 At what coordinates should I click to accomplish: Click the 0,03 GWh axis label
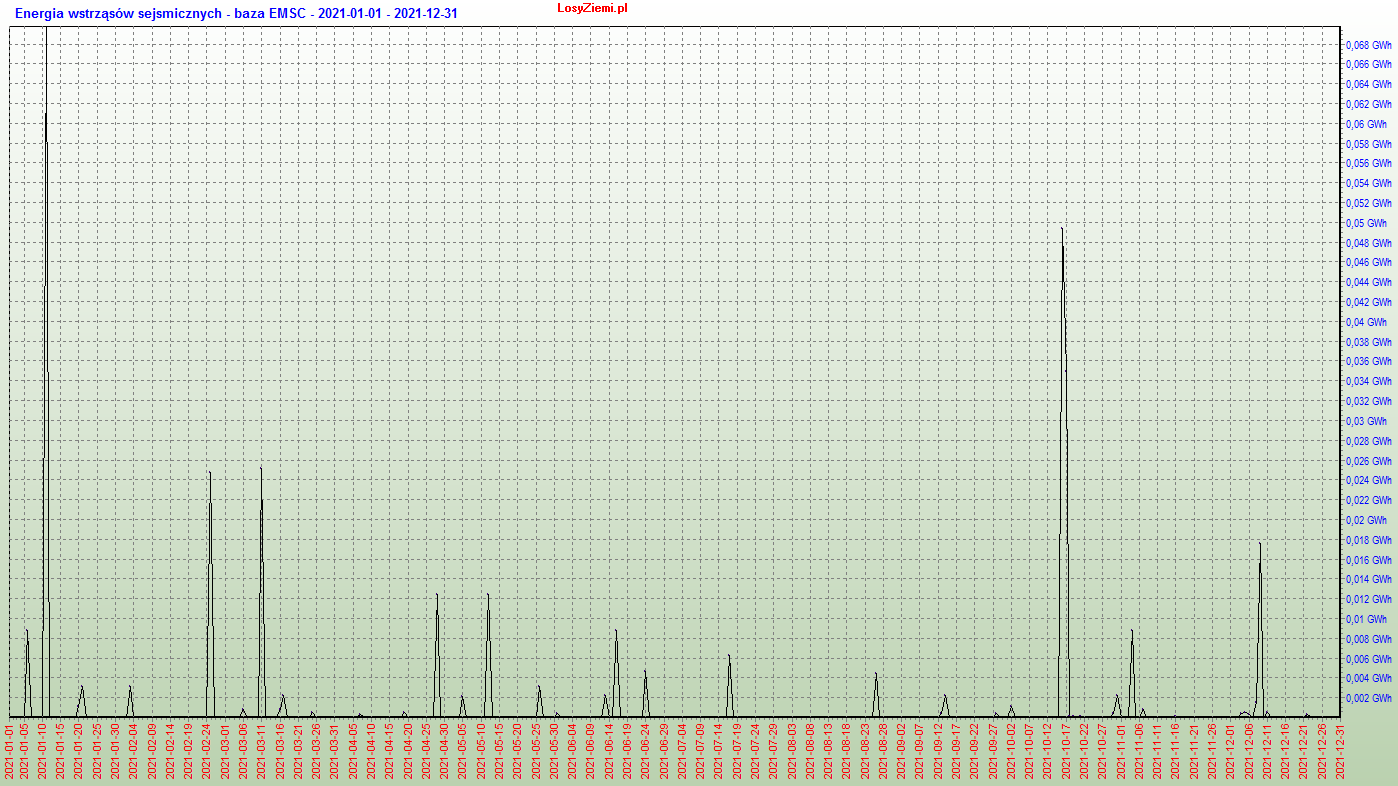point(1366,421)
